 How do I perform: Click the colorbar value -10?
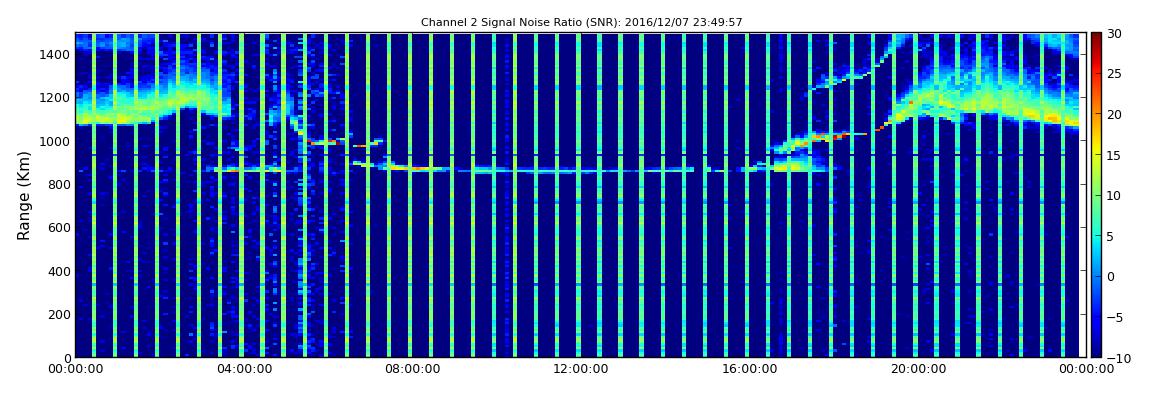(1116, 358)
